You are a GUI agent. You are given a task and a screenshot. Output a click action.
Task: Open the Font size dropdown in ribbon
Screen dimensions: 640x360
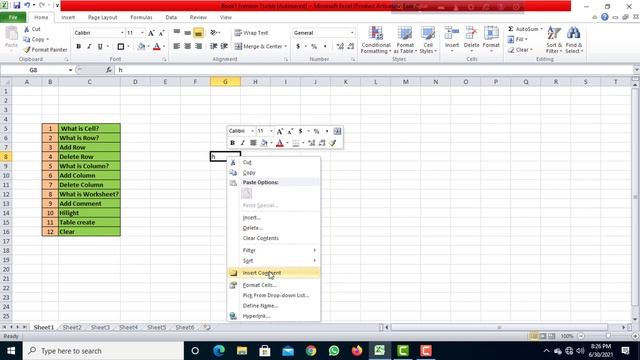click(x=142, y=33)
